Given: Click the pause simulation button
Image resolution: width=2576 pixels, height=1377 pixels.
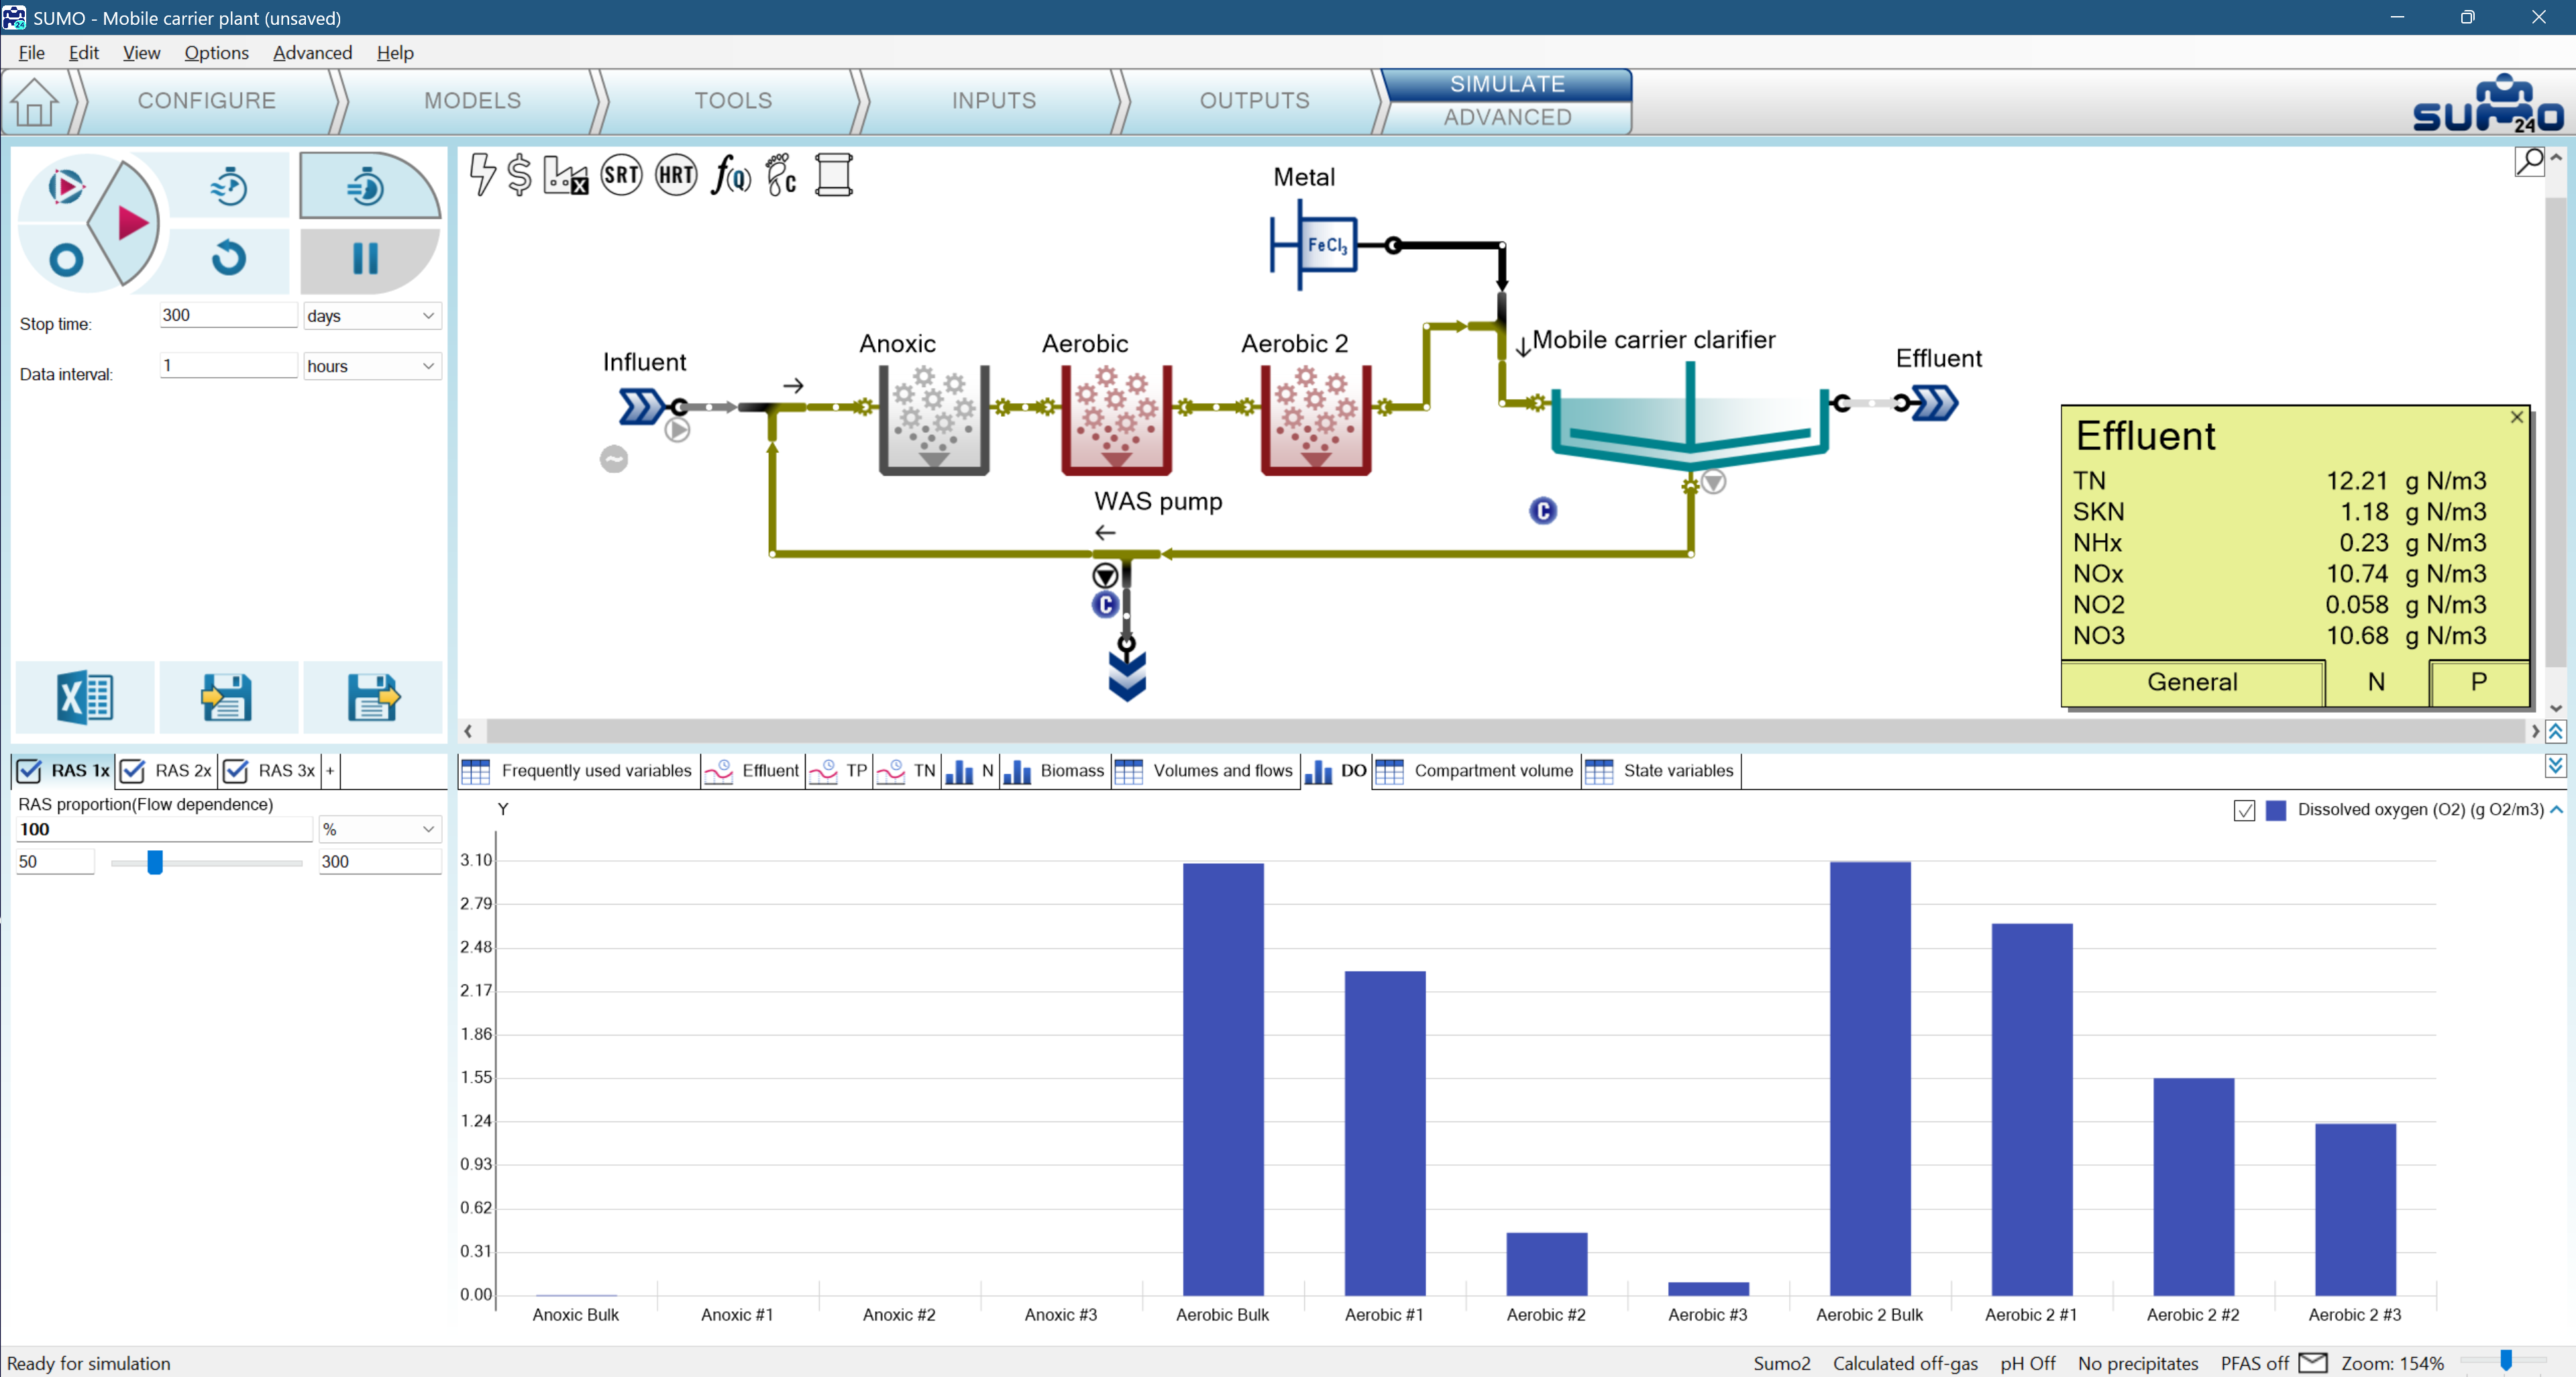Looking at the screenshot, I should (x=366, y=259).
